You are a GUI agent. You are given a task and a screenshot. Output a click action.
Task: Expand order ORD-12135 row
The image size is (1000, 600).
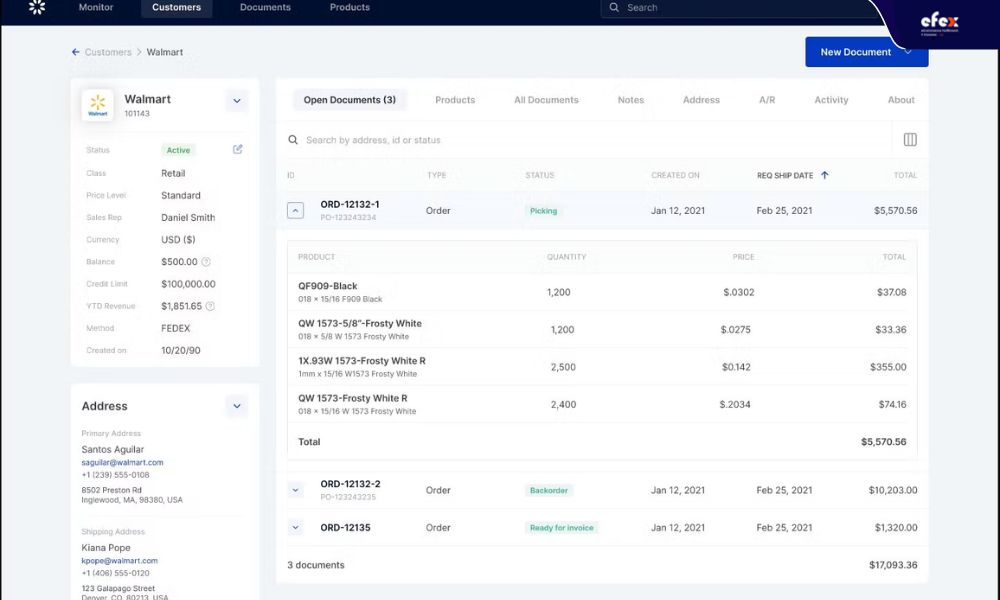(295, 527)
